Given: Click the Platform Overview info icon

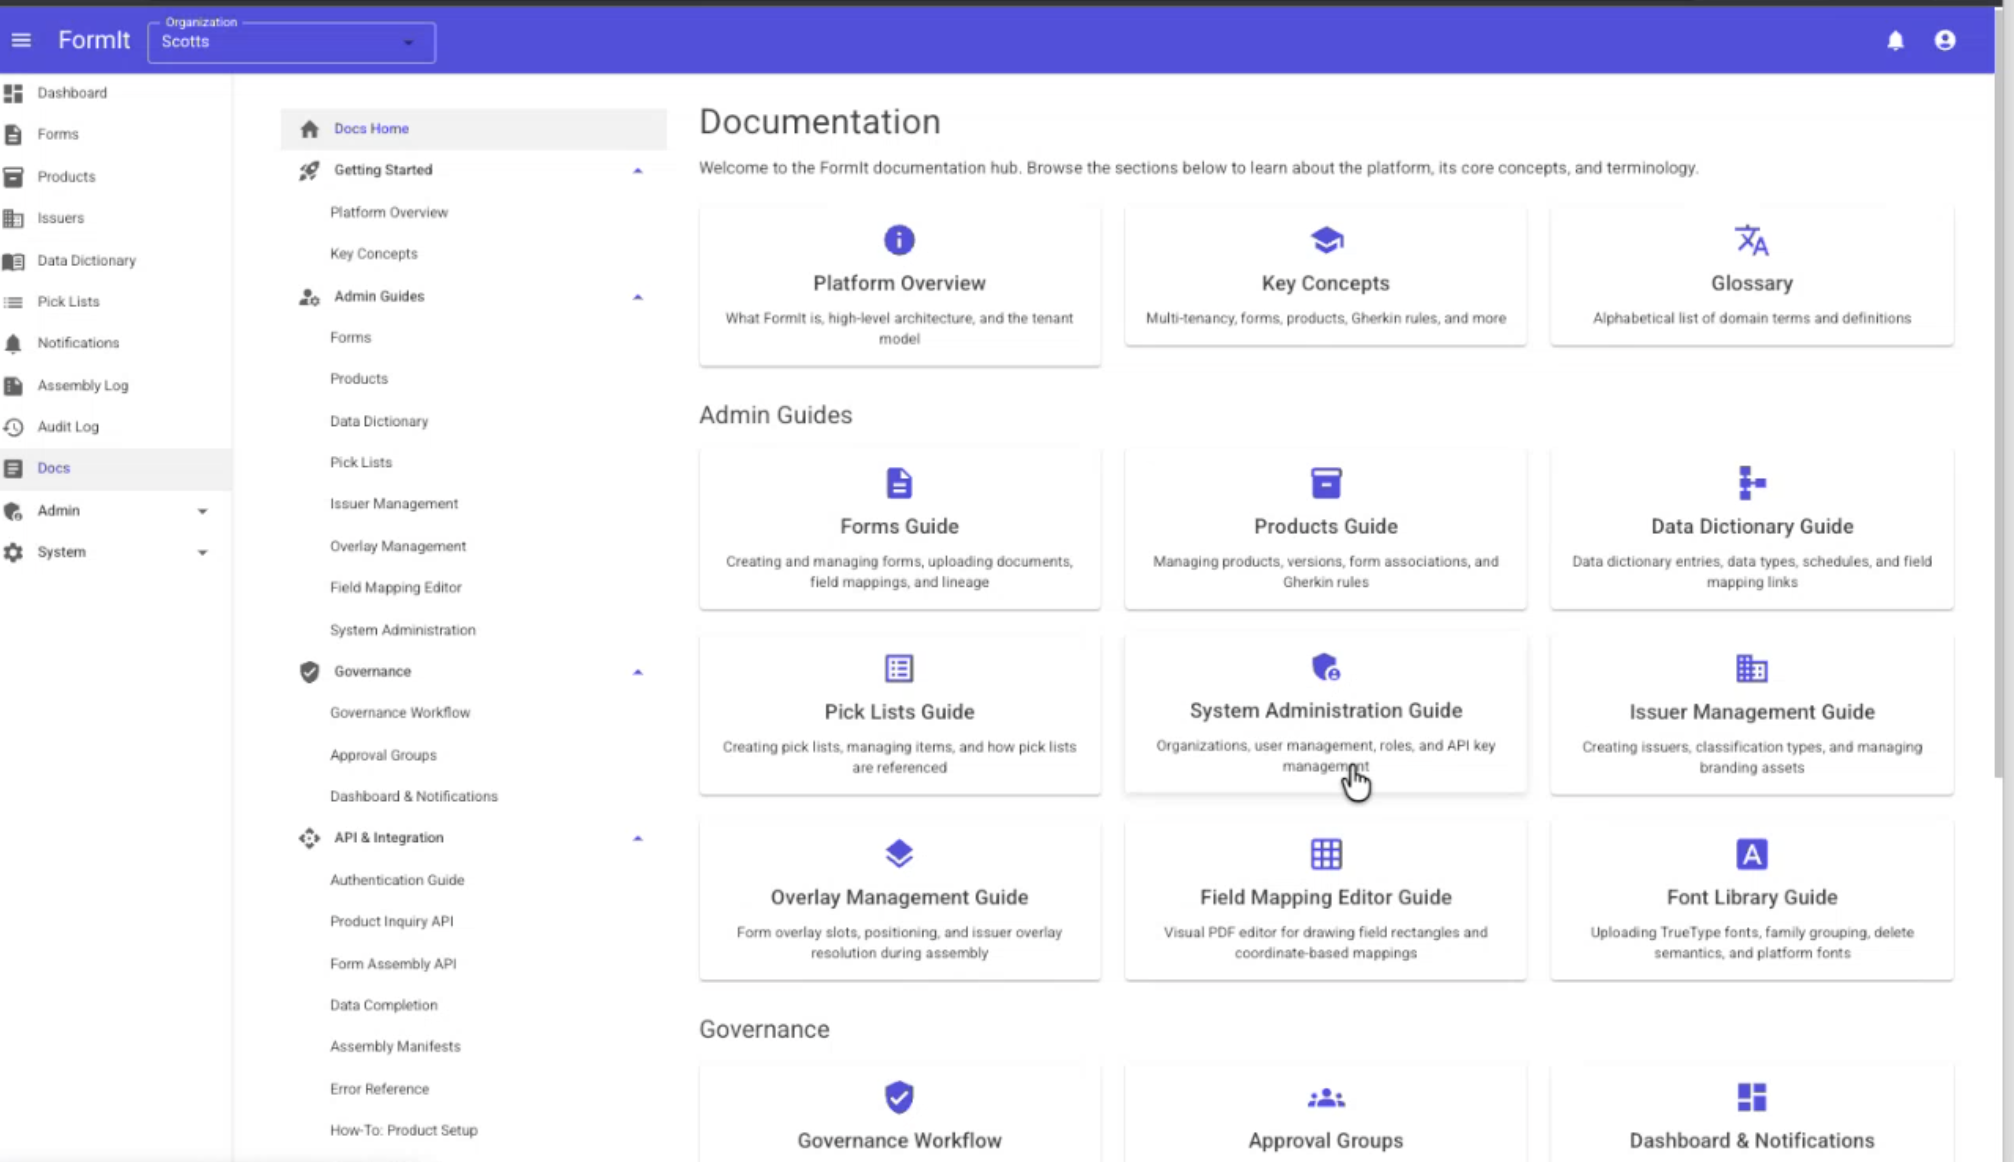Looking at the screenshot, I should point(899,240).
